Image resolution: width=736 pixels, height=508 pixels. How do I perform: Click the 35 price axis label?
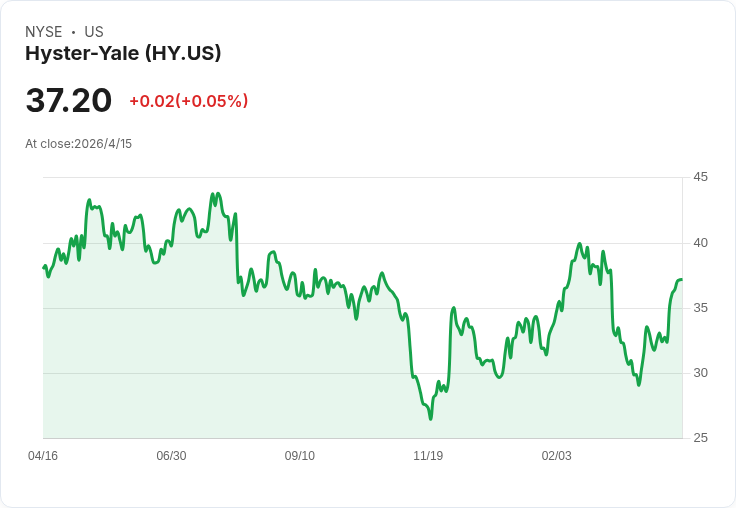click(x=701, y=308)
